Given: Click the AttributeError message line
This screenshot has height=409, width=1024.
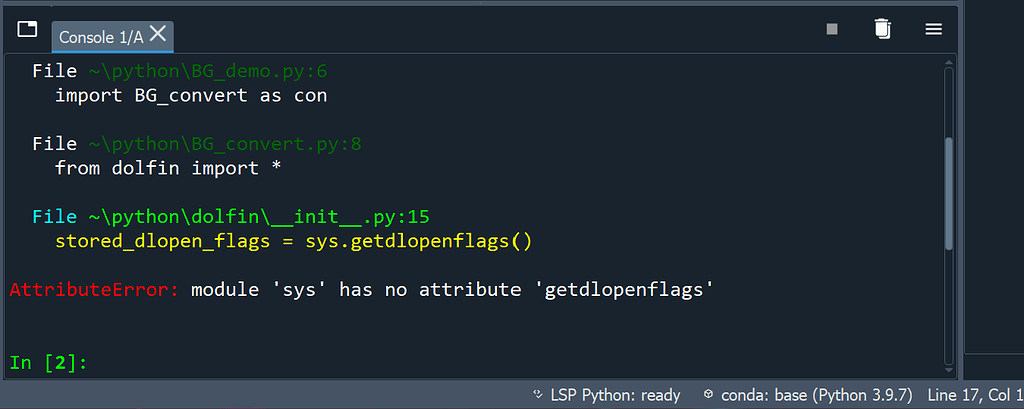Looking at the screenshot, I should pyautogui.click(x=360, y=290).
